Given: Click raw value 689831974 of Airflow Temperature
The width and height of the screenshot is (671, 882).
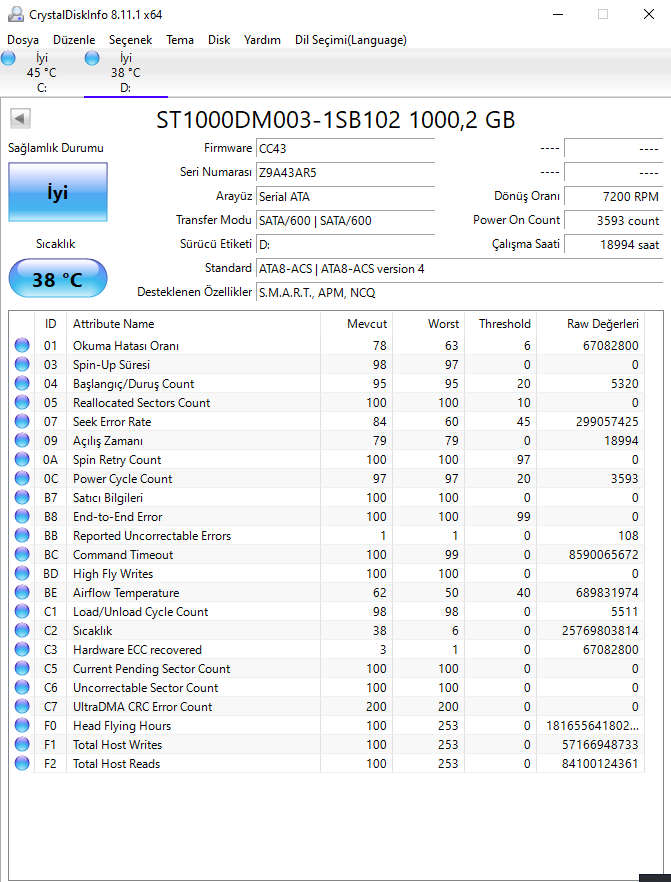Looking at the screenshot, I should (x=607, y=593).
